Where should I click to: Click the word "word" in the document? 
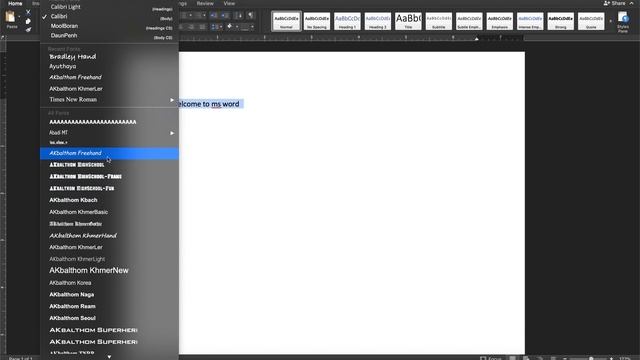pos(231,104)
